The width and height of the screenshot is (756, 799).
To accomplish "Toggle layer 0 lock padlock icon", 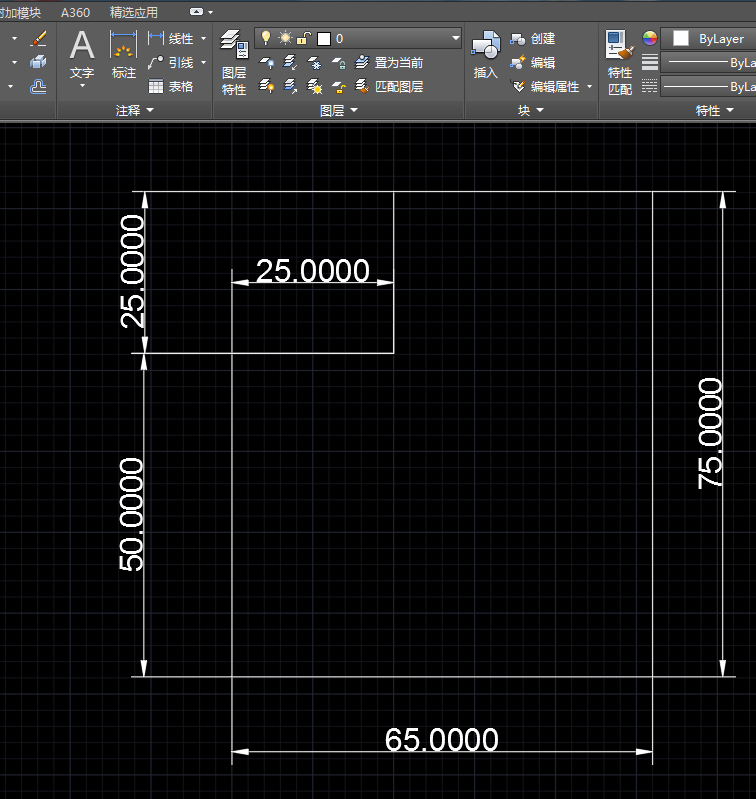I will pyautogui.click(x=304, y=38).
